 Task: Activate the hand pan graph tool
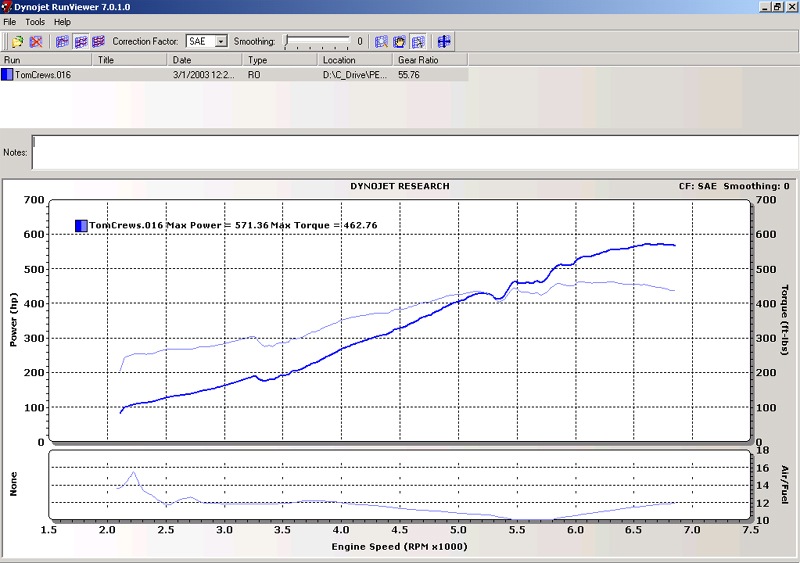coord(399,41)
